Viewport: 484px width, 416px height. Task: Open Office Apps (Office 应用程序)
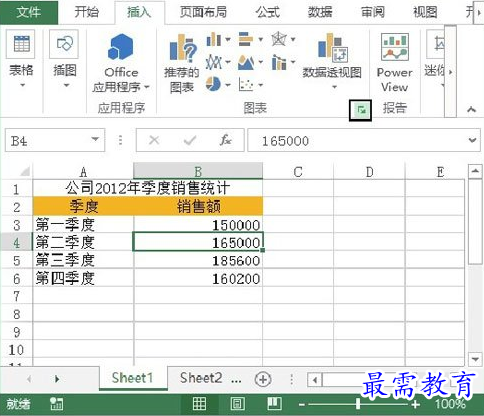coord(121,63)
